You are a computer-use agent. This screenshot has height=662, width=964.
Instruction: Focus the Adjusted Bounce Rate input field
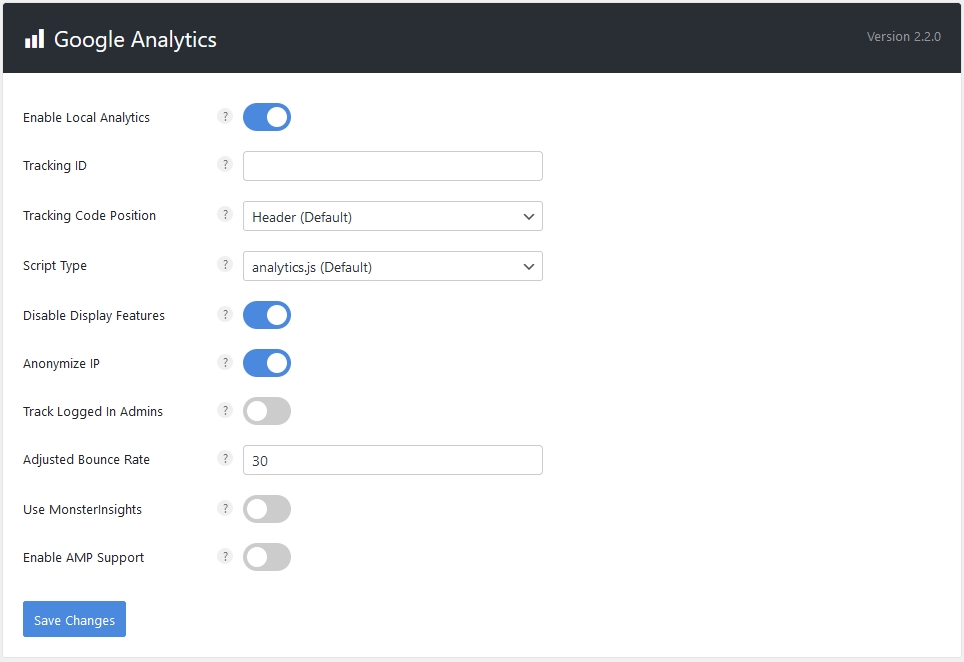tap(392, 460)
